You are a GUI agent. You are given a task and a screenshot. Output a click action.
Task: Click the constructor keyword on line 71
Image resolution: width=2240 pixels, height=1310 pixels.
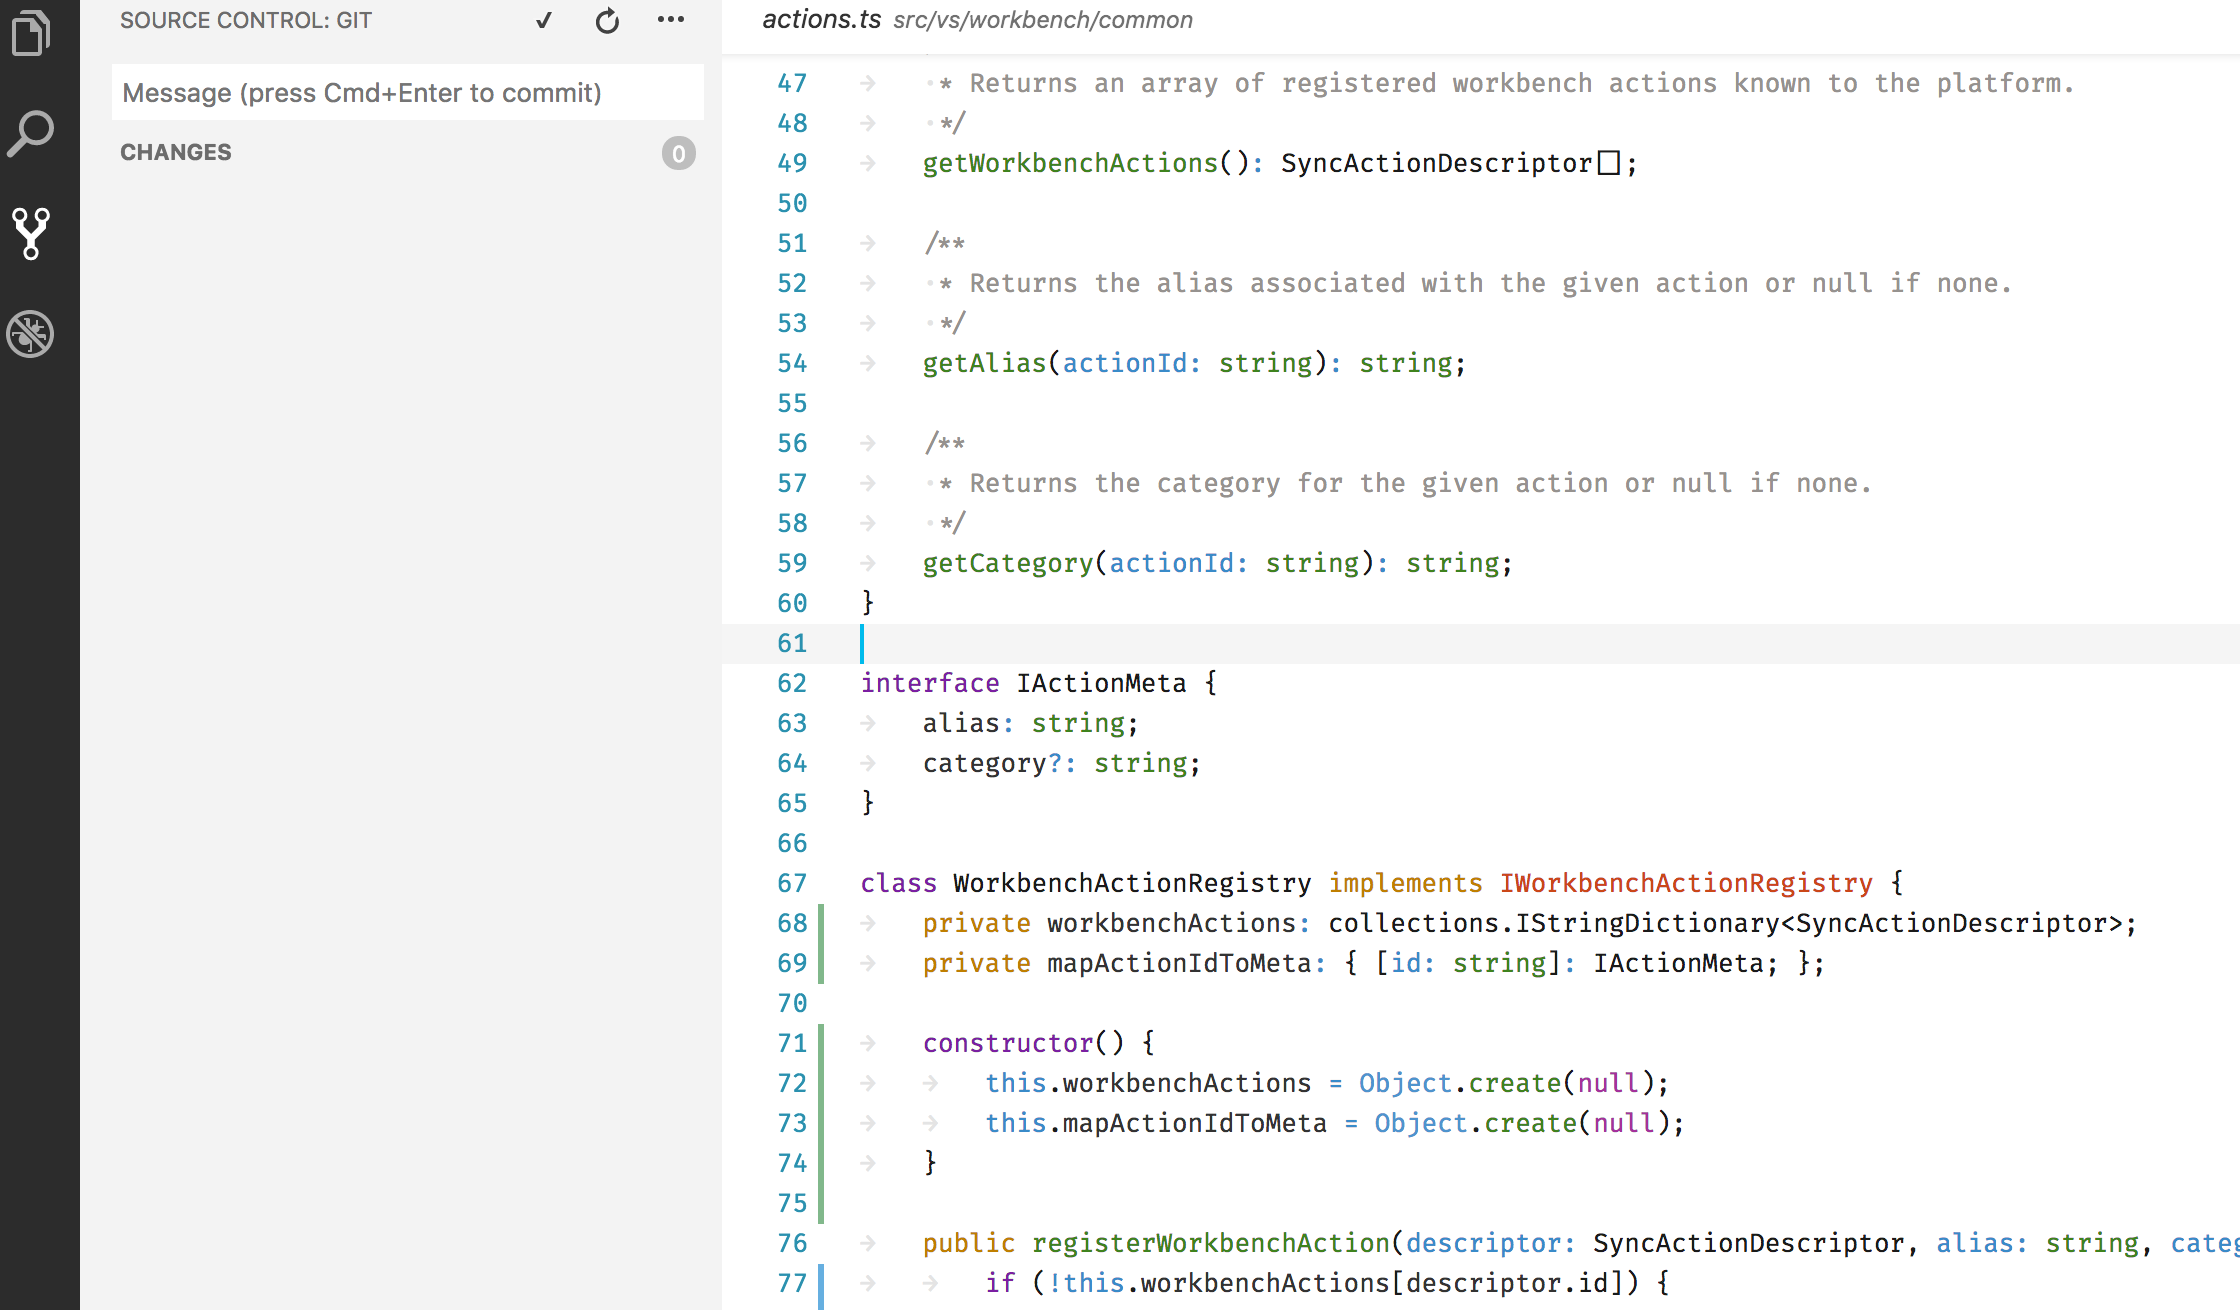(1007, 1042)
